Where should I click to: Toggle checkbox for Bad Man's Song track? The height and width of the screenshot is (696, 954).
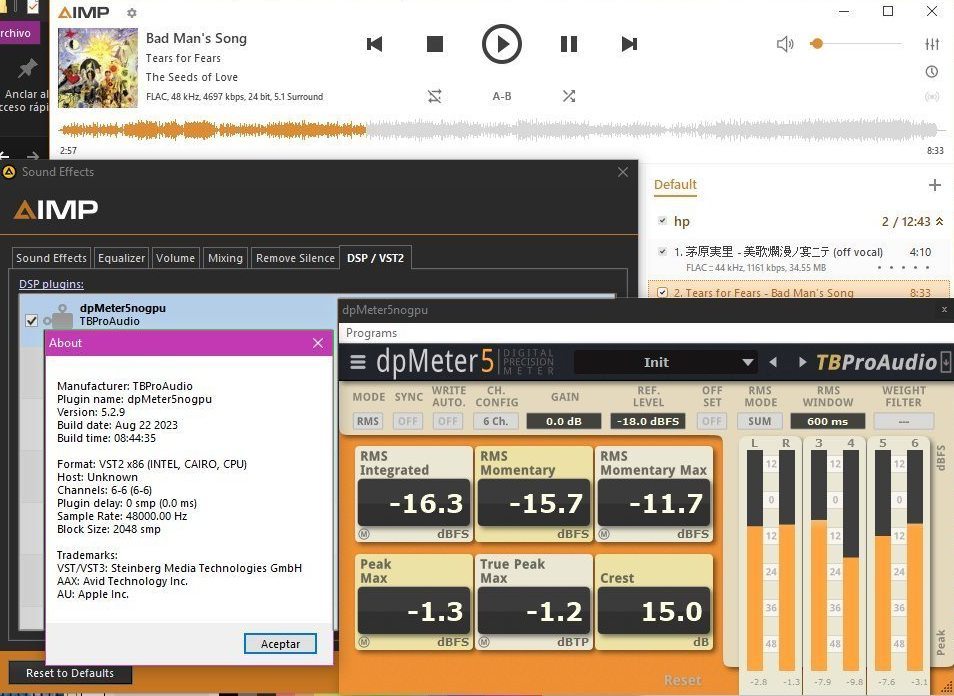(663, 293)
